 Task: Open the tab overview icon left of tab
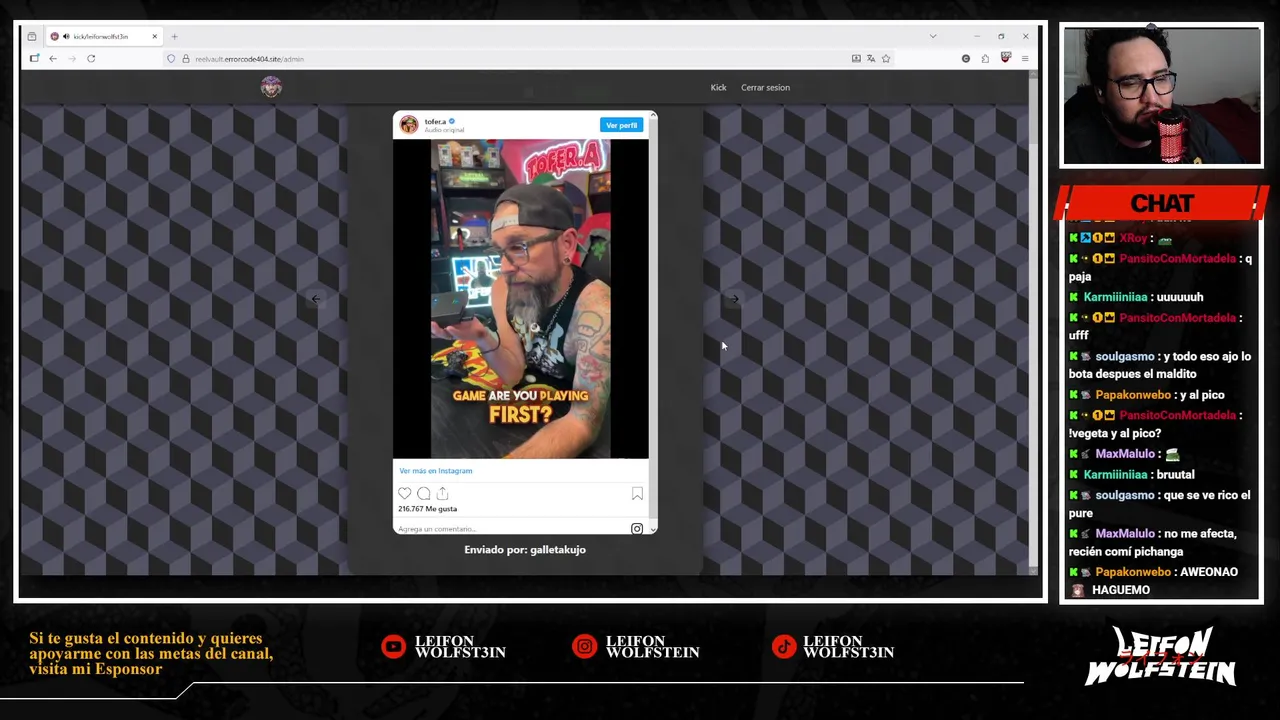click(32, 36)
